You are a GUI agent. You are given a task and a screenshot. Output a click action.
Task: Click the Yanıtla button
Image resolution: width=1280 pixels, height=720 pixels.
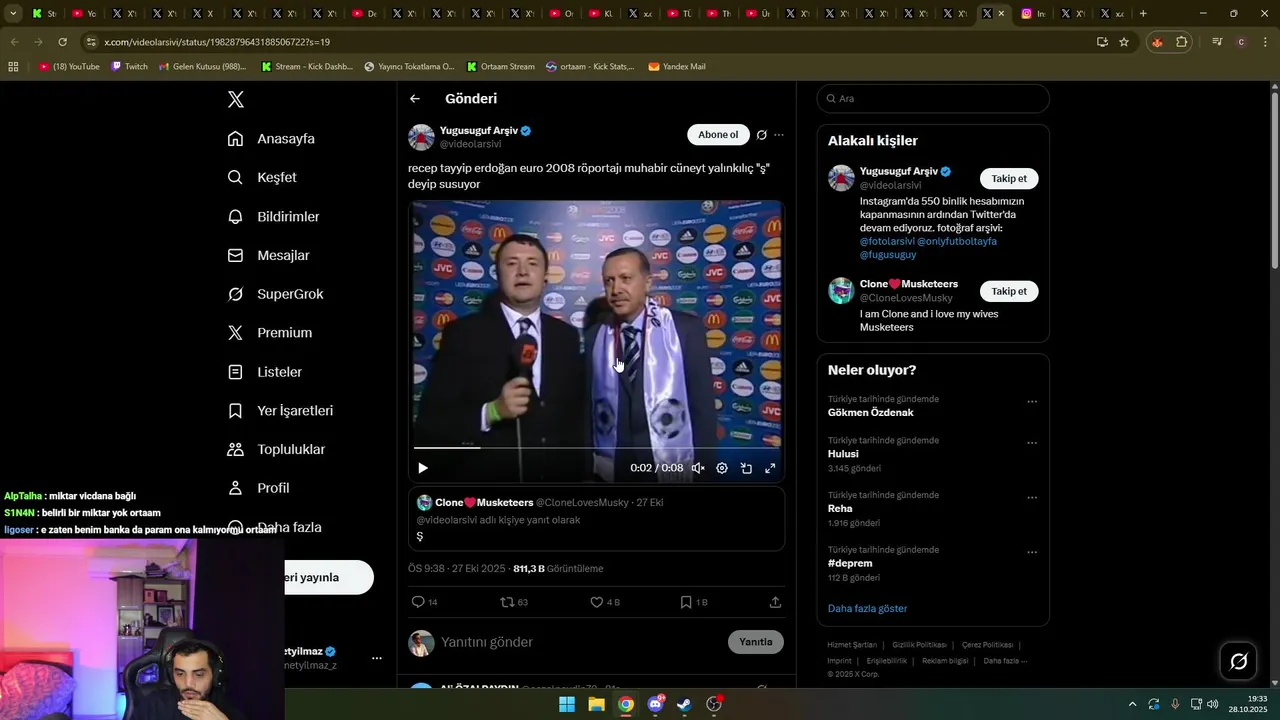coord(756,642)
